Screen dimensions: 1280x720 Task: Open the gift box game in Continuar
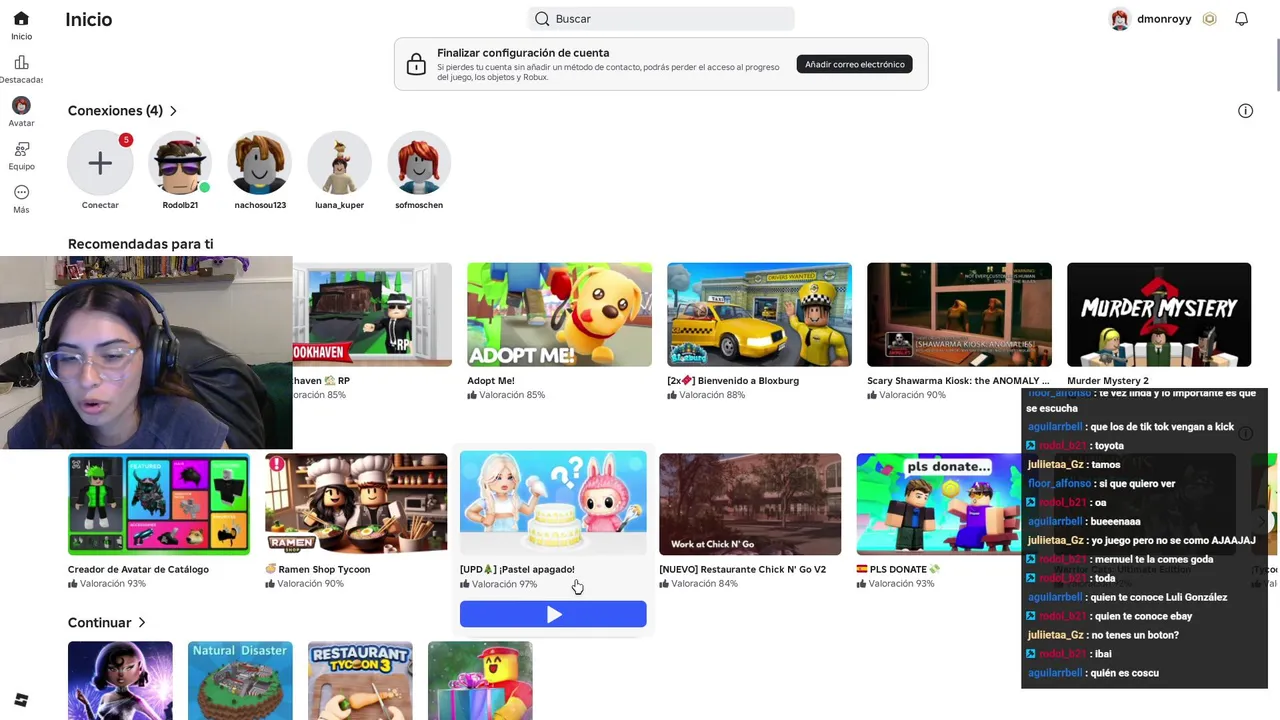pos(480,681)
